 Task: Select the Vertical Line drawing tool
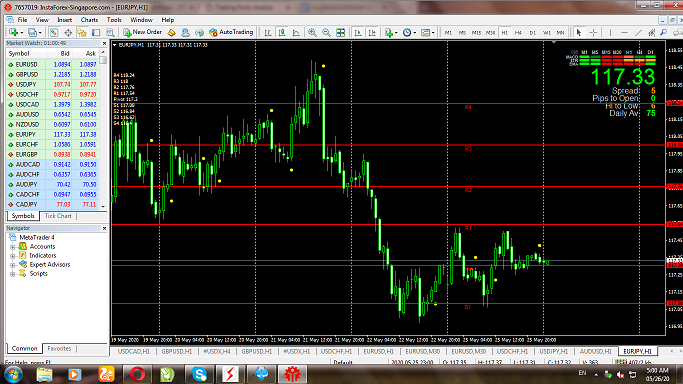[610, 32]
